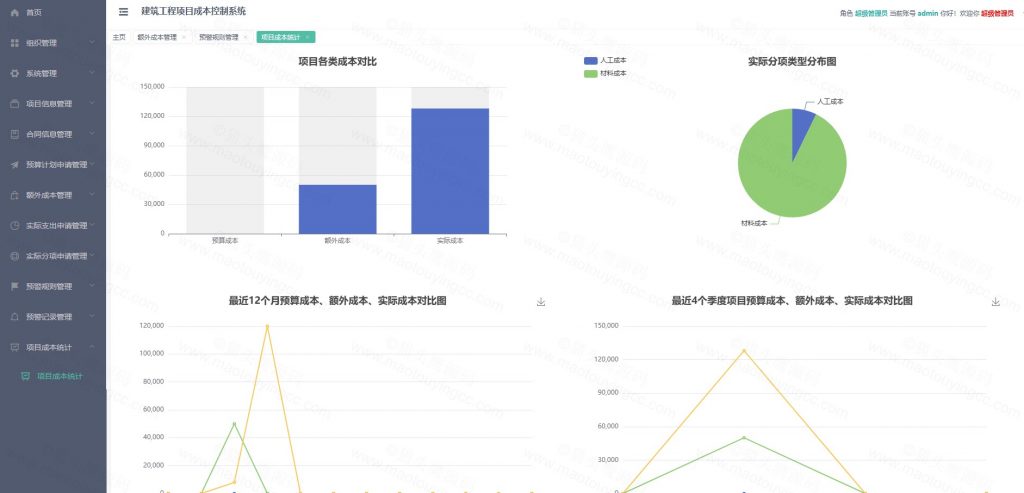The width and height of the screenshot is (1024, 493).
Task: Click the 首页 home icon in sidebar
Action: point(14,12)
